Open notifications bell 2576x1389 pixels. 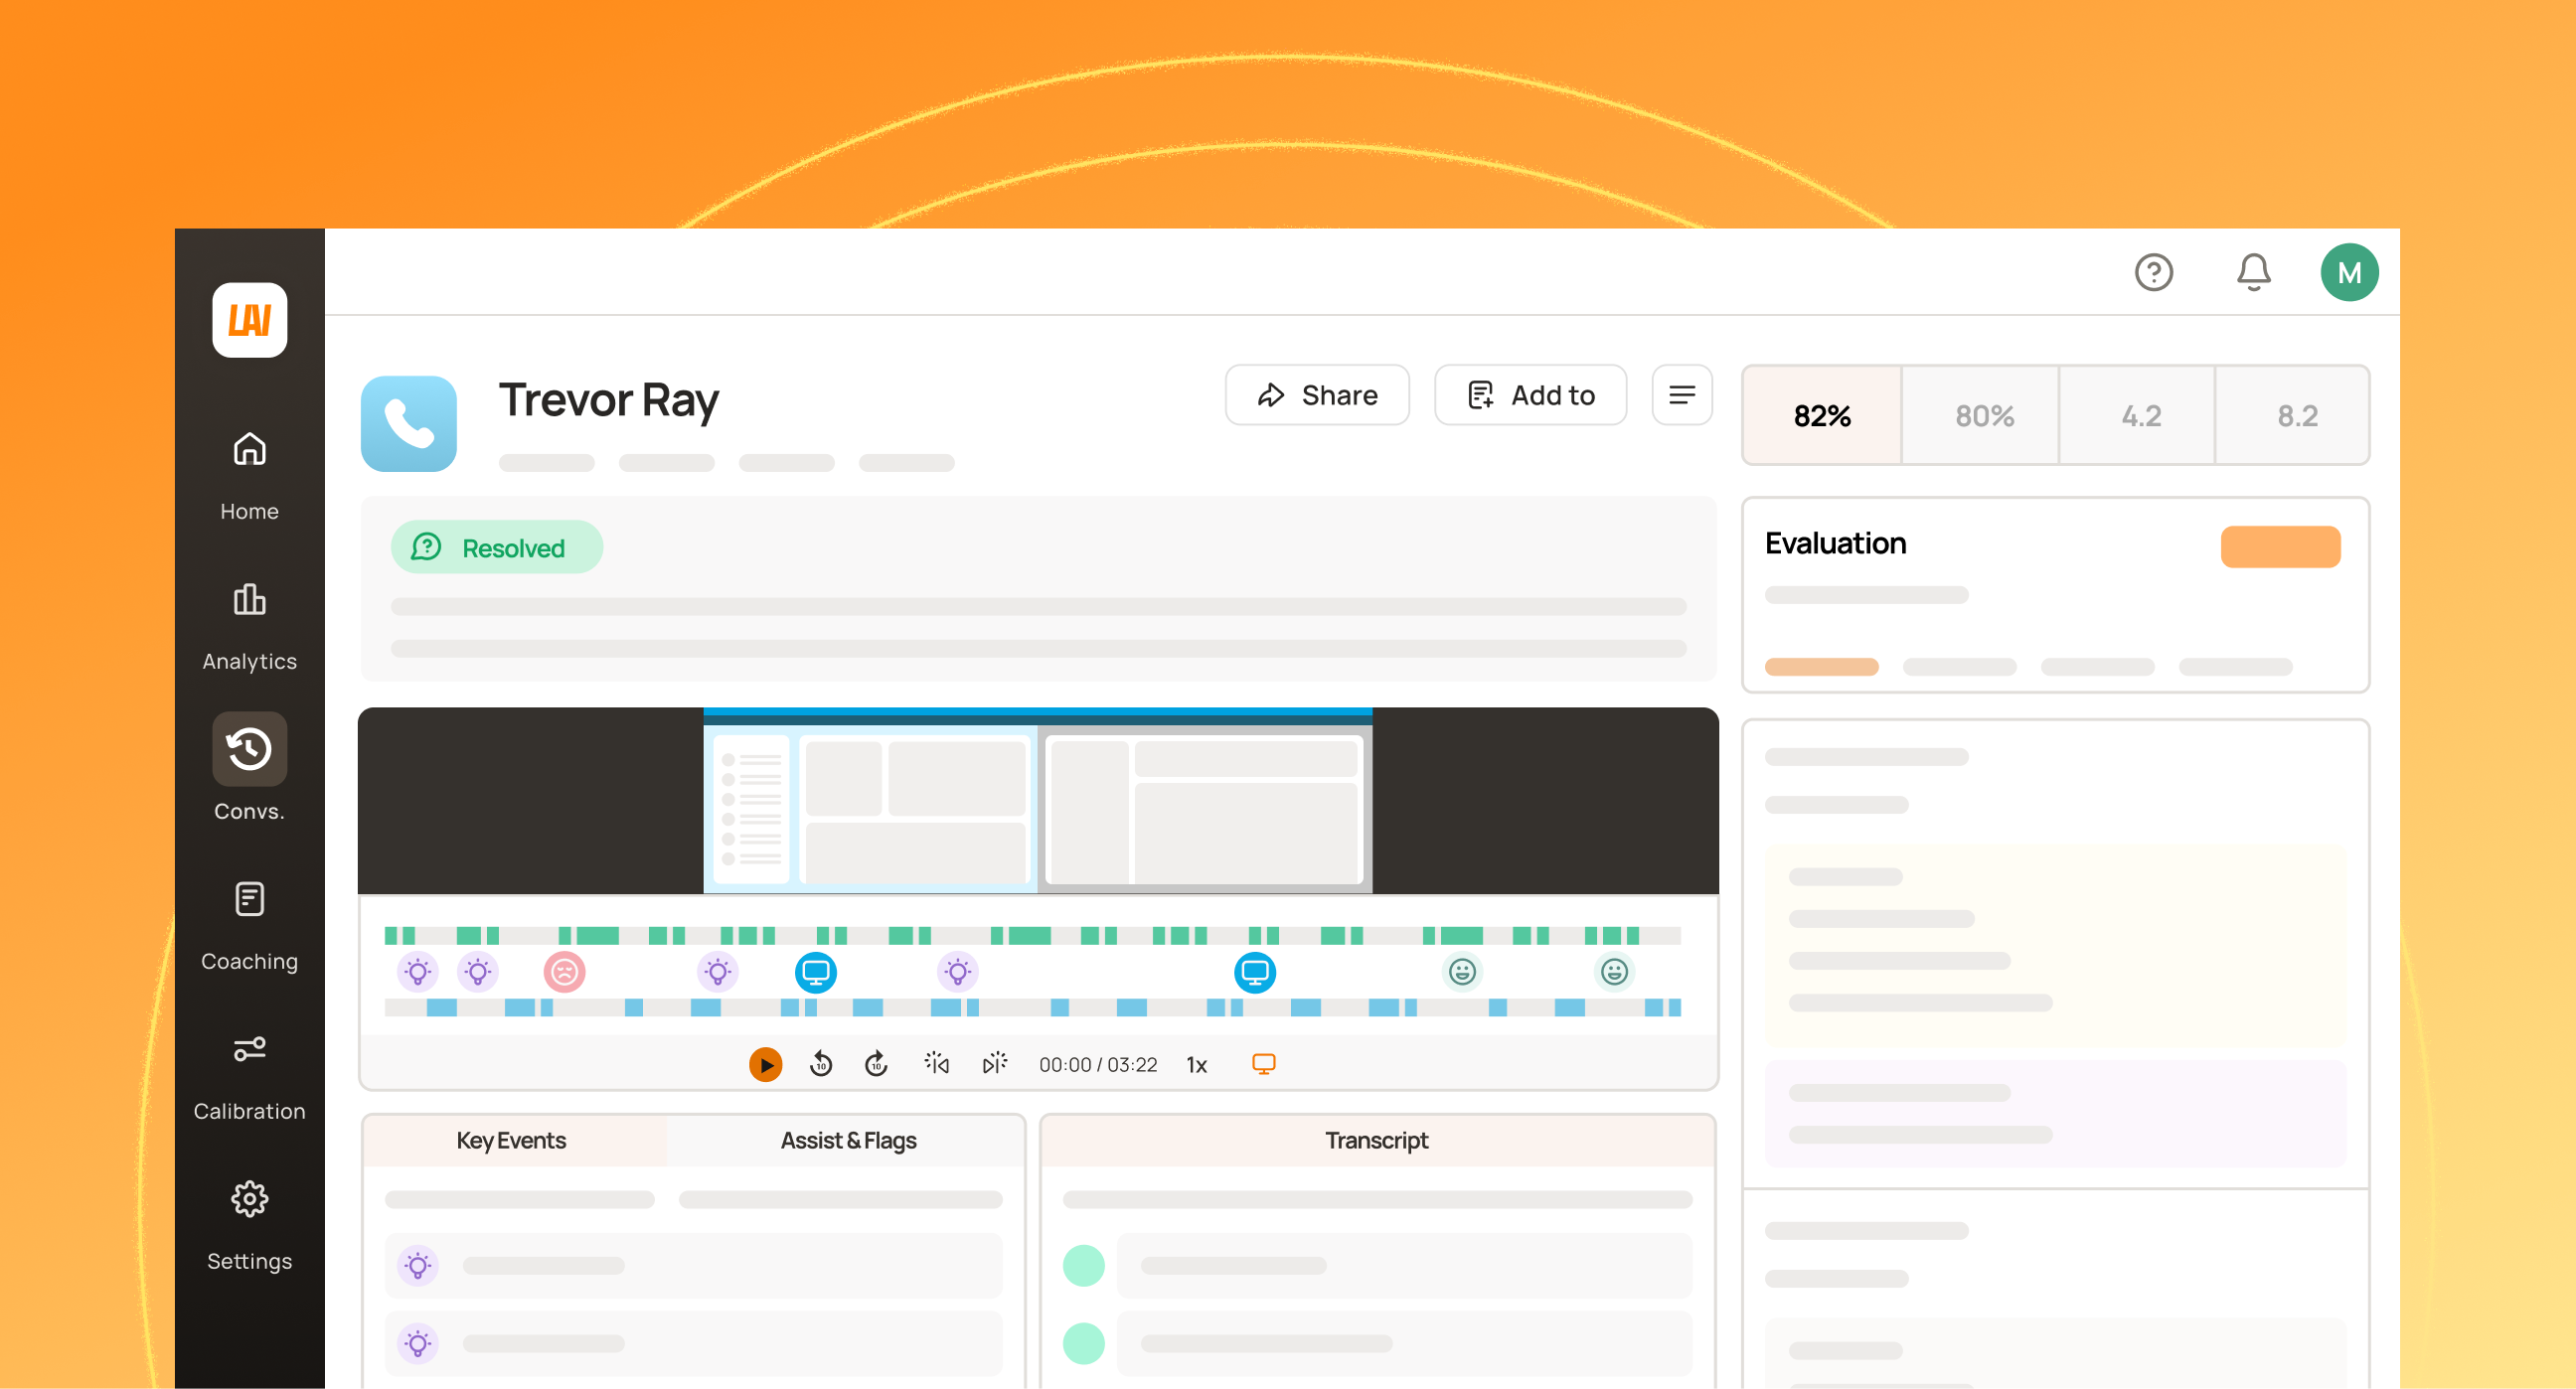pyautogui.click(x=2253, y=272)
